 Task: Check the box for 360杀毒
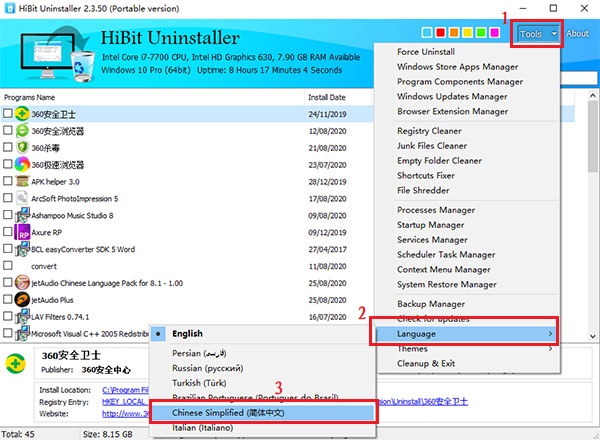(8, 147)
